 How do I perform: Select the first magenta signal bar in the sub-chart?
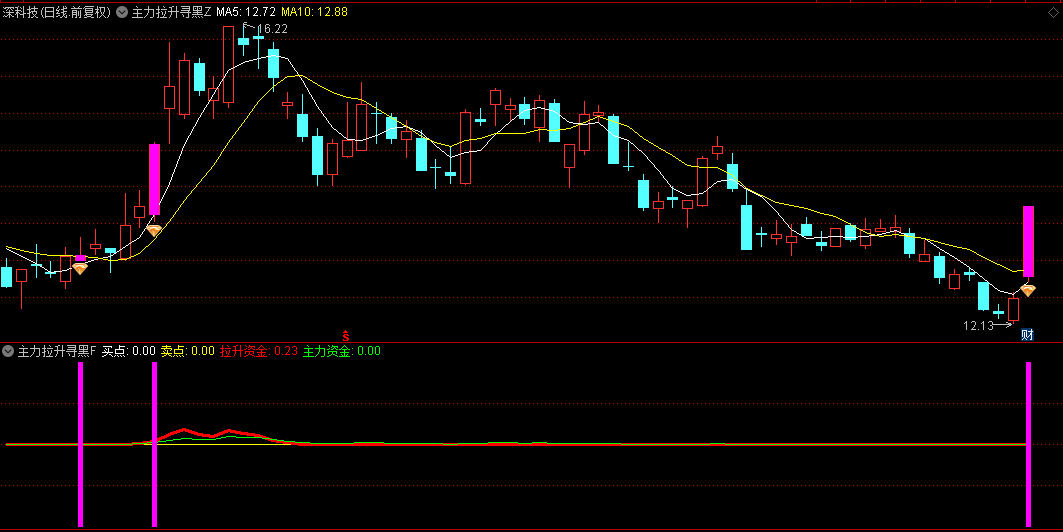point(81,444)
